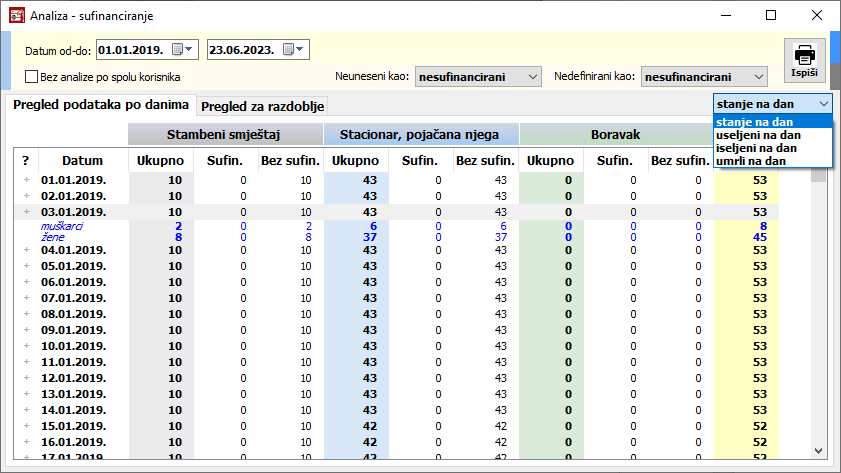Select 'useljeni na dan' from list

click(x=758, y=135)
